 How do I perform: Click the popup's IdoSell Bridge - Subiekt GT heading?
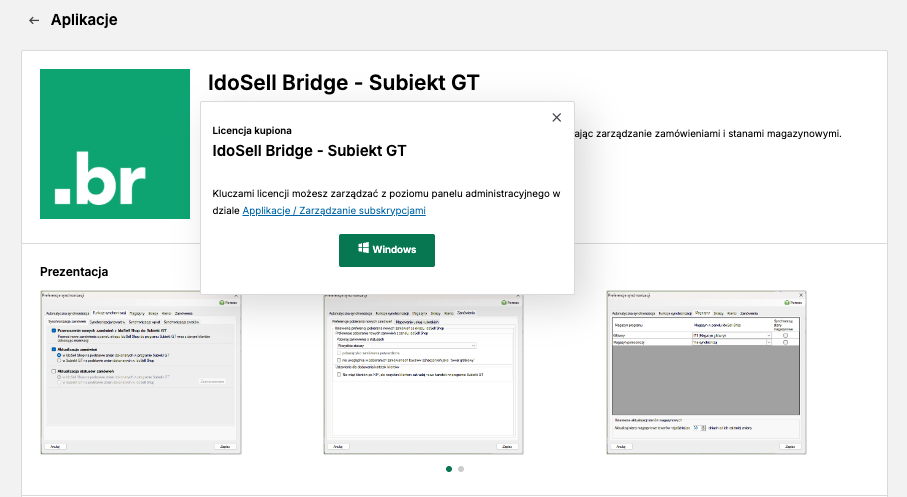point(309,151)
